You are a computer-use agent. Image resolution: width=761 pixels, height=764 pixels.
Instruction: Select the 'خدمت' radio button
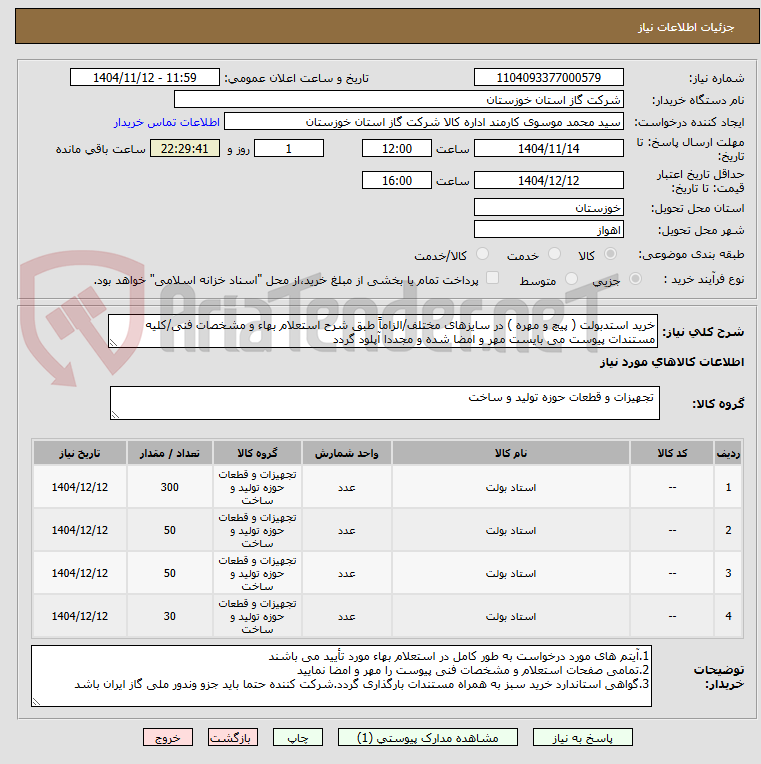point(554,254)
